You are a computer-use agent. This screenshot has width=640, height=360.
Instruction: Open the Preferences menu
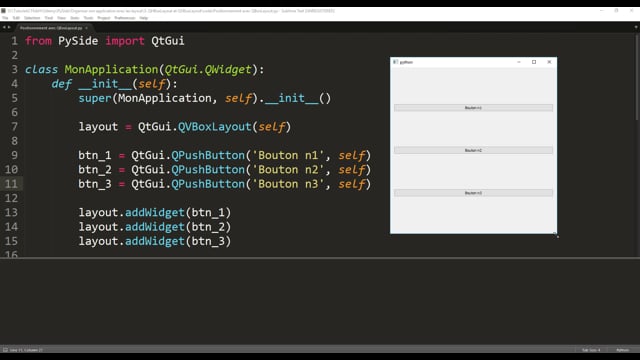click(124, 18)
